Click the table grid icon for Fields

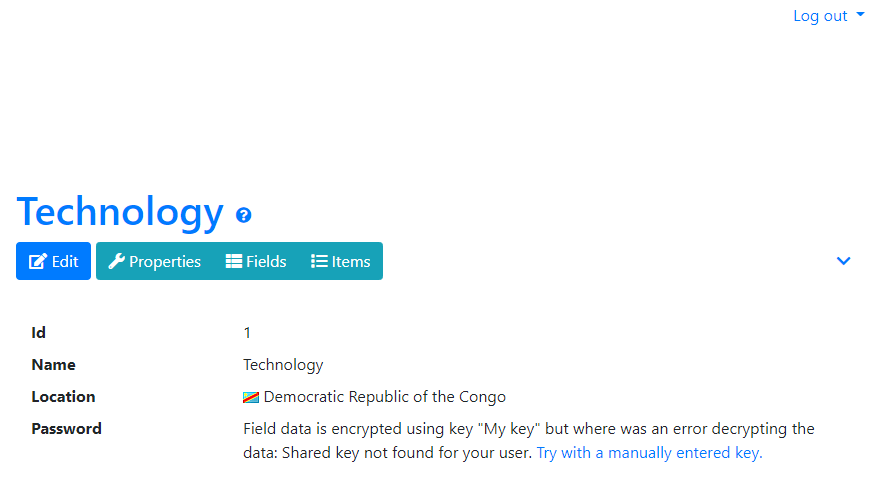pyautogui.click(x=234, y=261)
